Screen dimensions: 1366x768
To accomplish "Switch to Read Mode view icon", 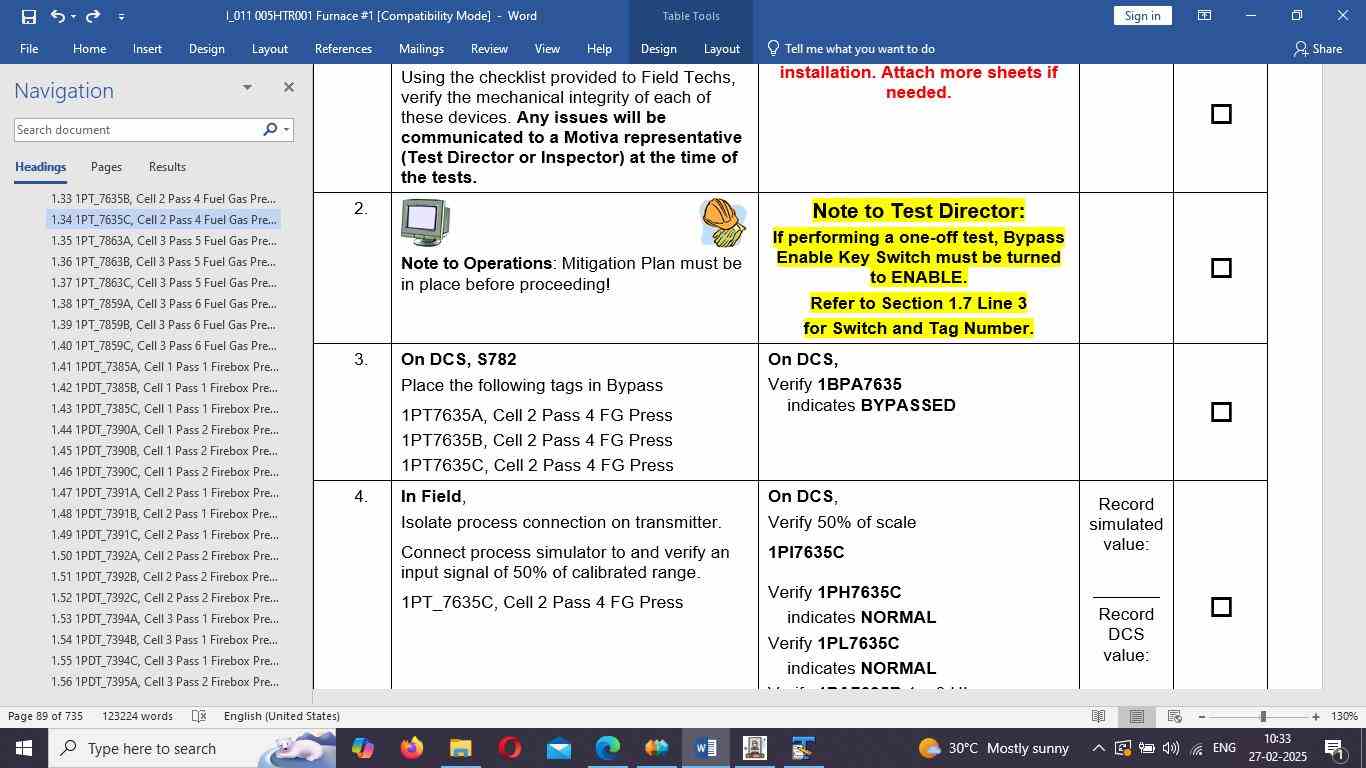I will (1098, 716).
